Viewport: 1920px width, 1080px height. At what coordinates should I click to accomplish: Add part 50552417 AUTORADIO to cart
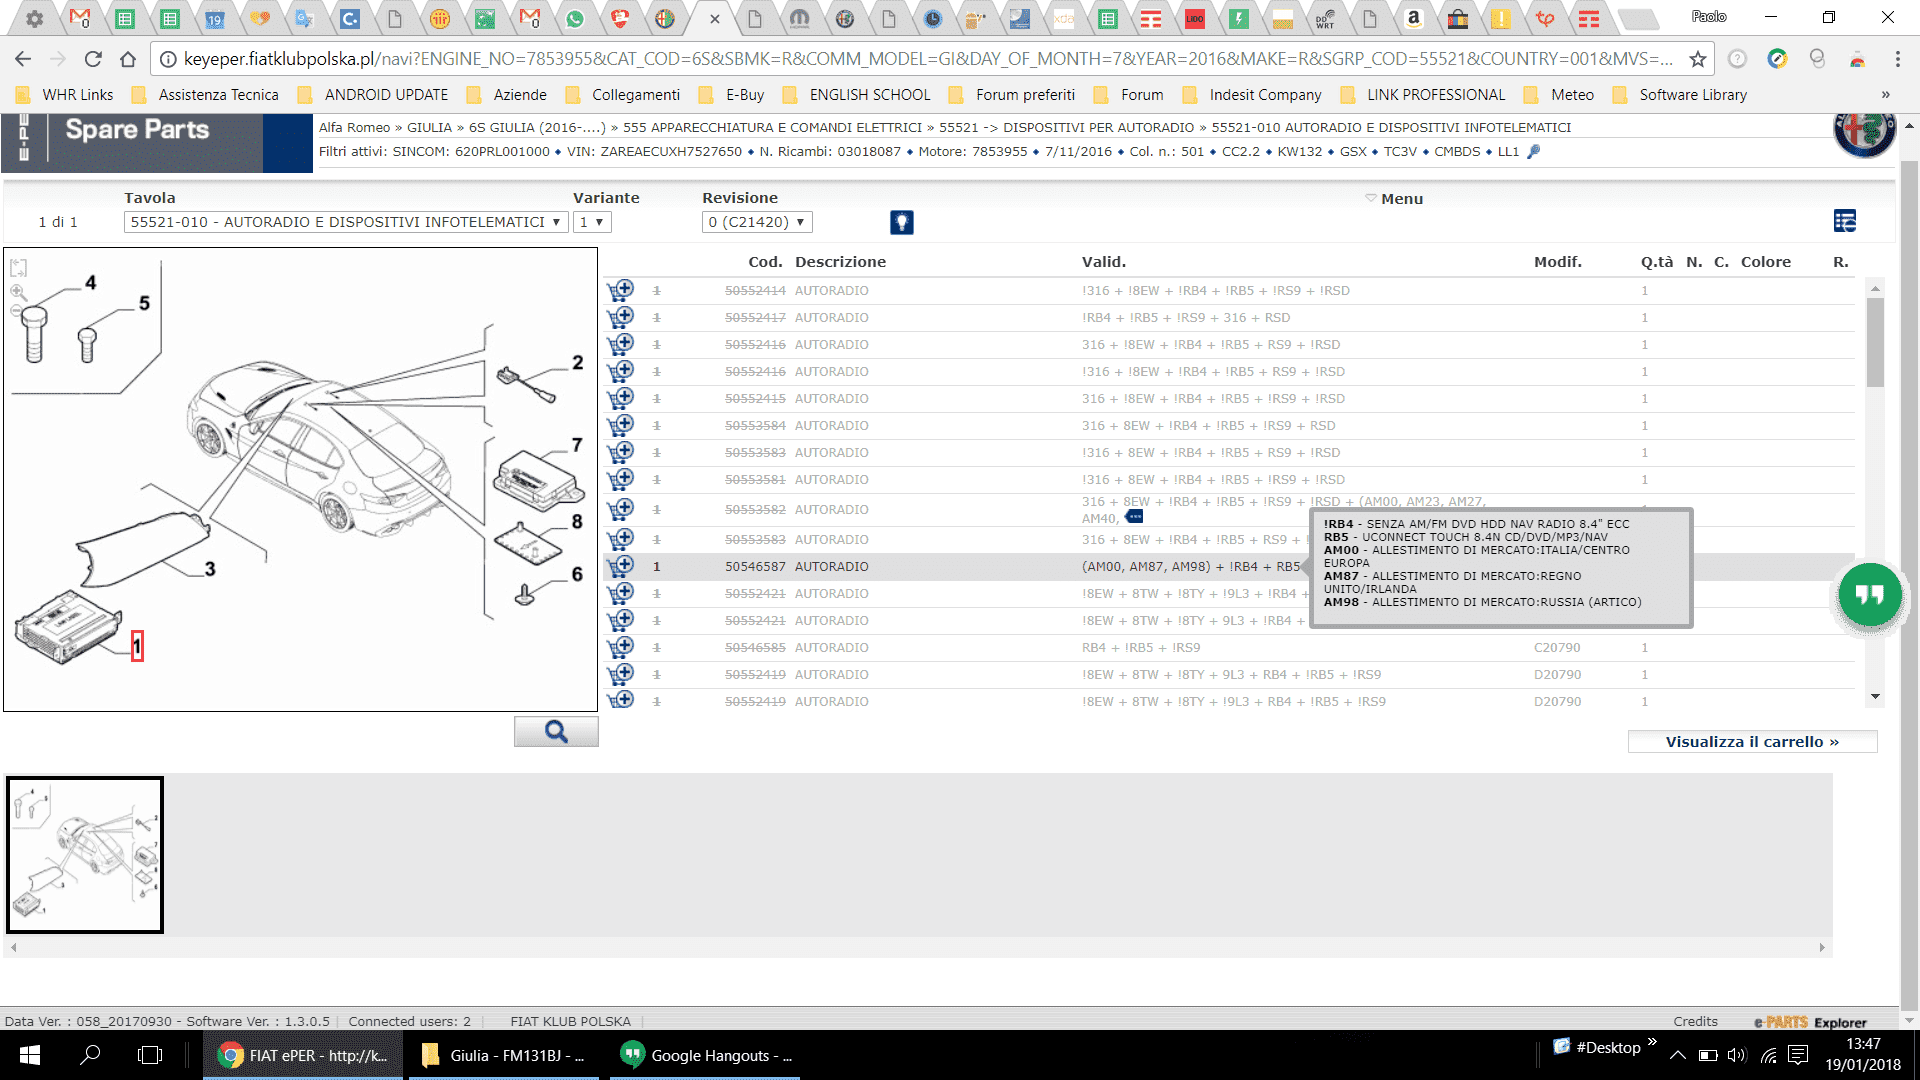(620, 317)
